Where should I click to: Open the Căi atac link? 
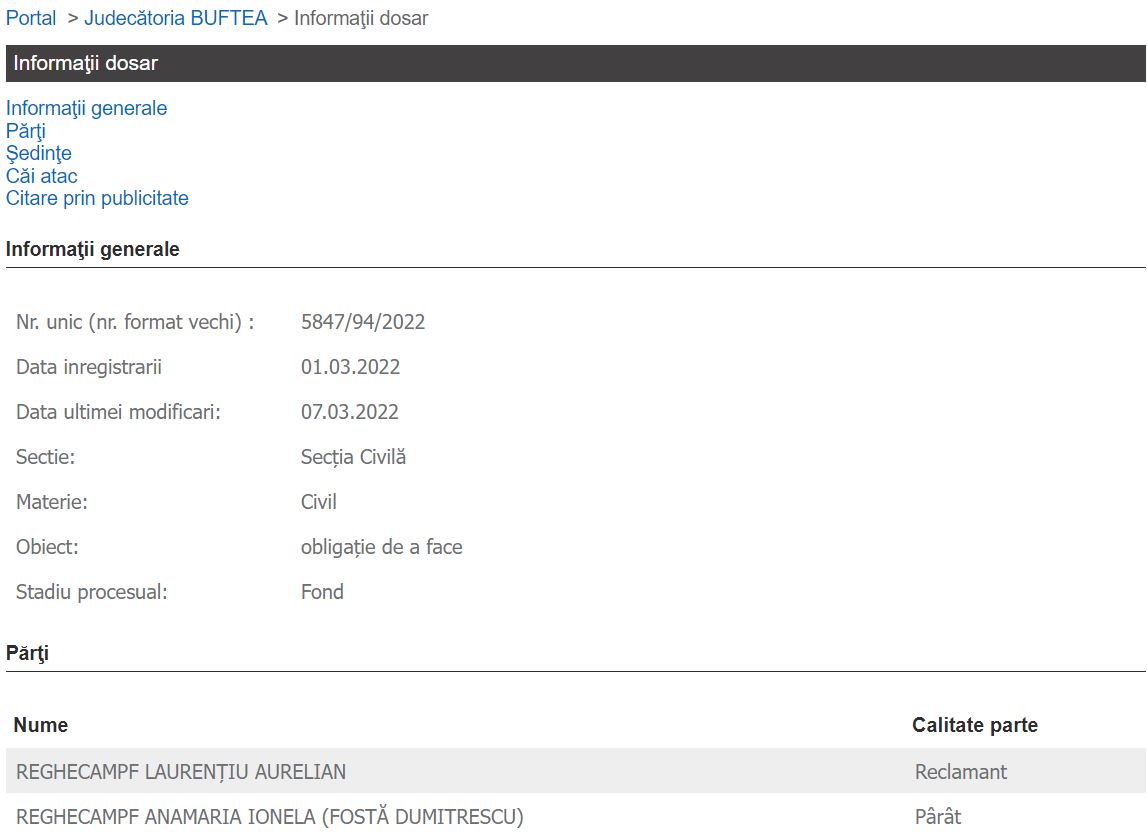(x=42, y=176)
